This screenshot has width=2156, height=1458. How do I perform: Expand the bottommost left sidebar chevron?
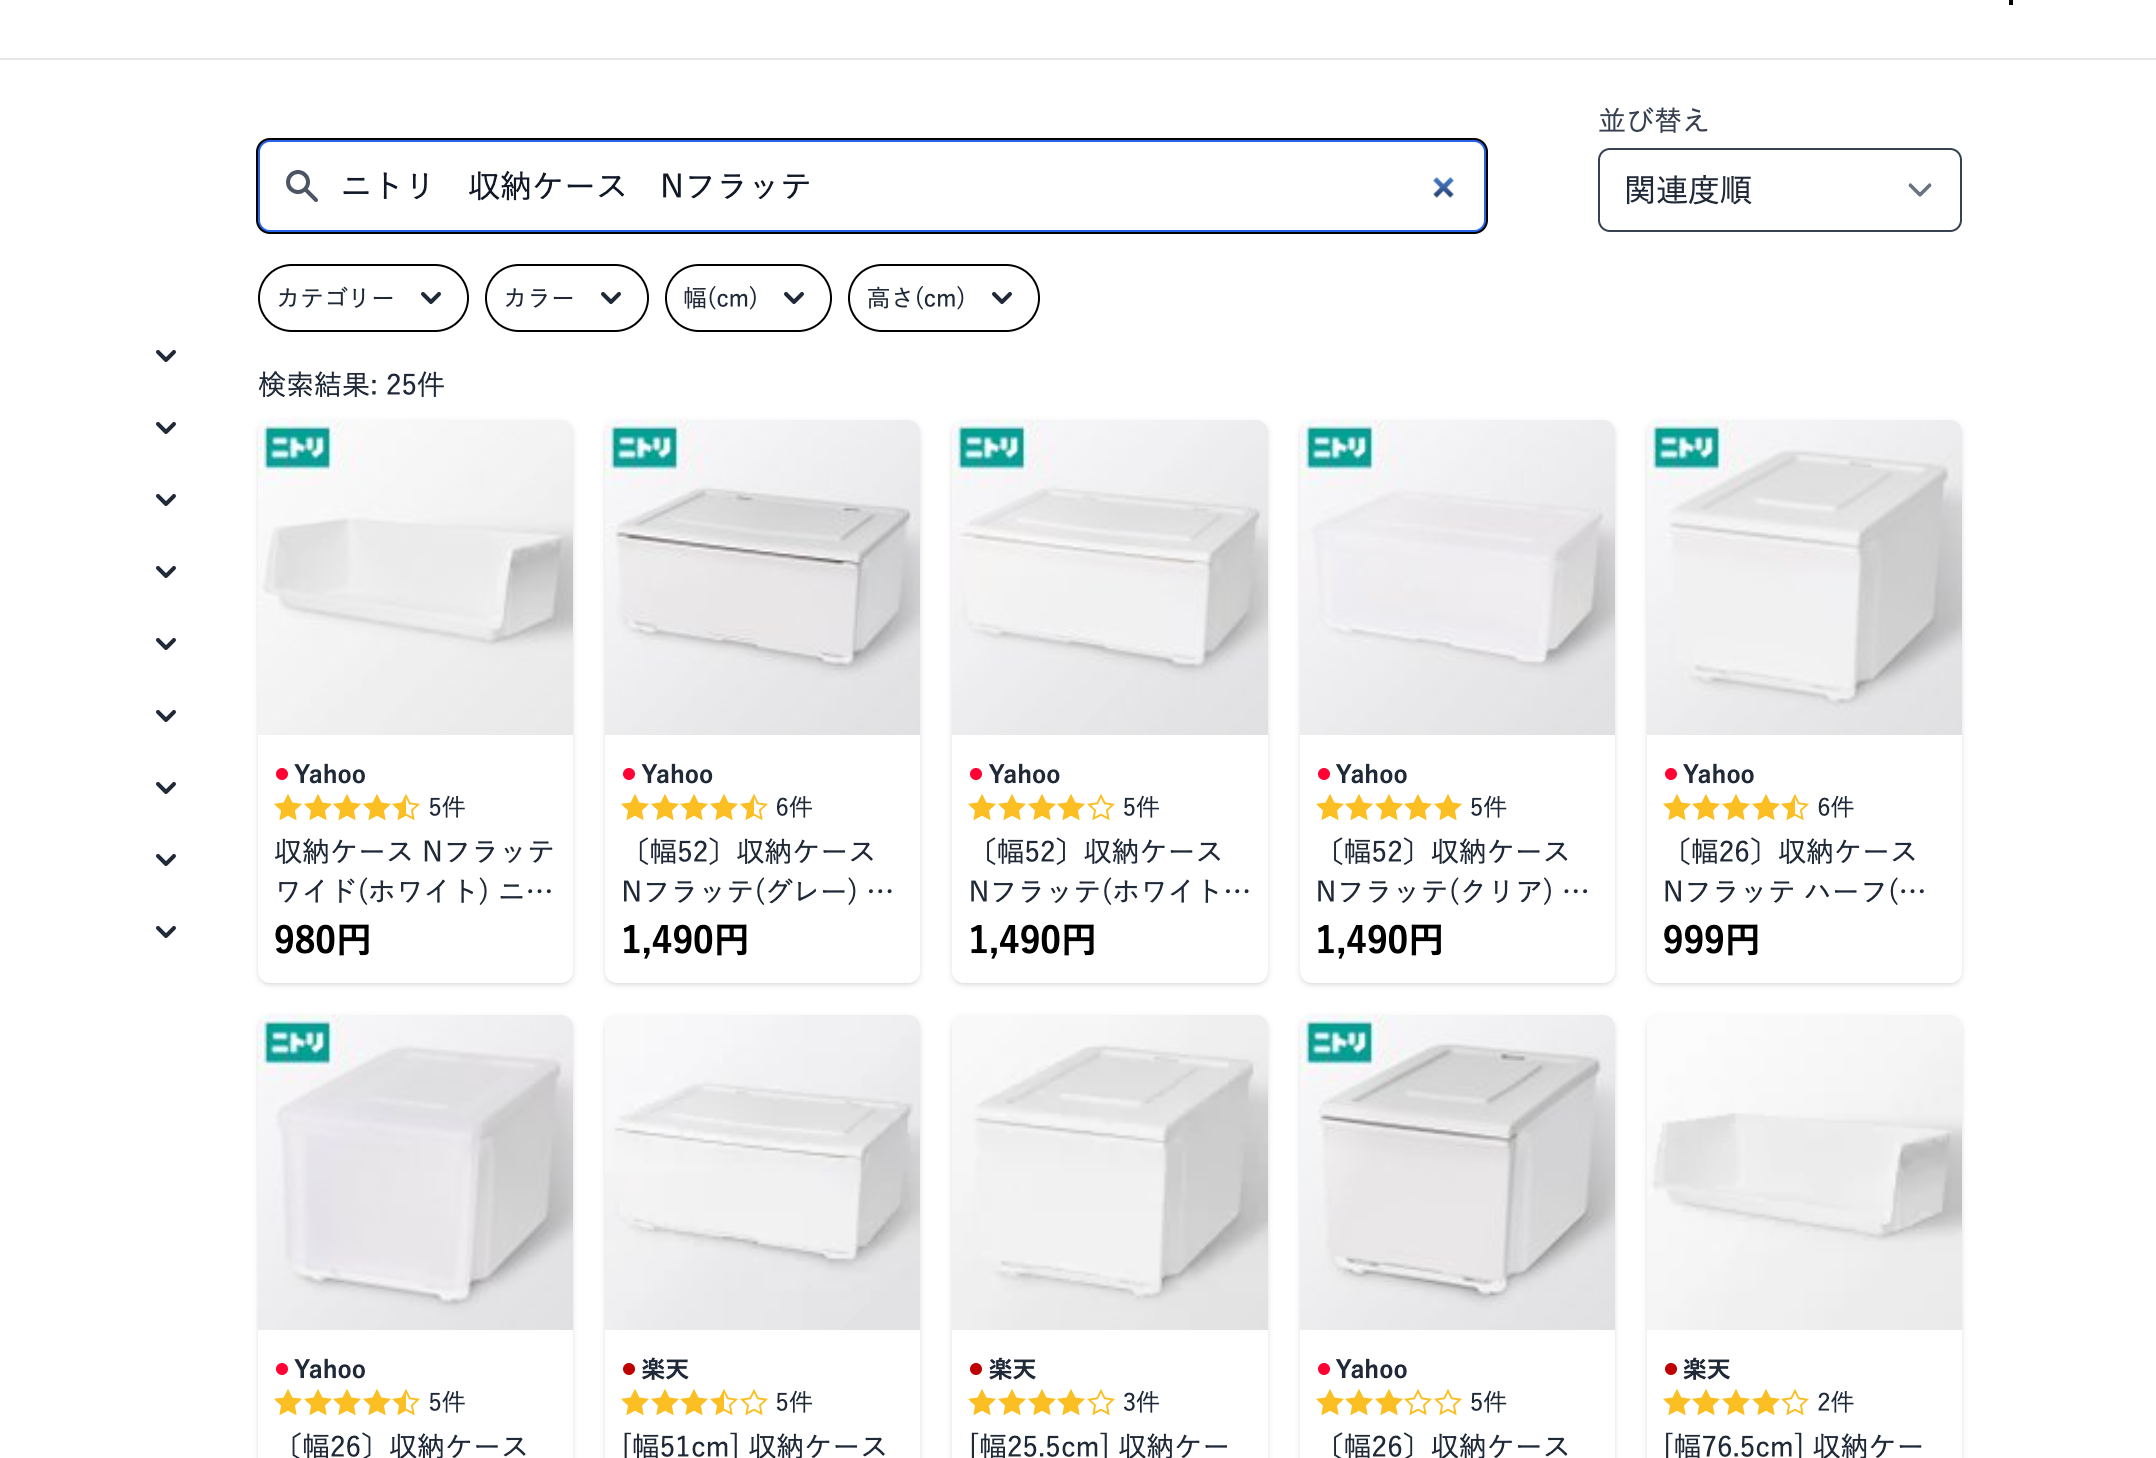166,932
